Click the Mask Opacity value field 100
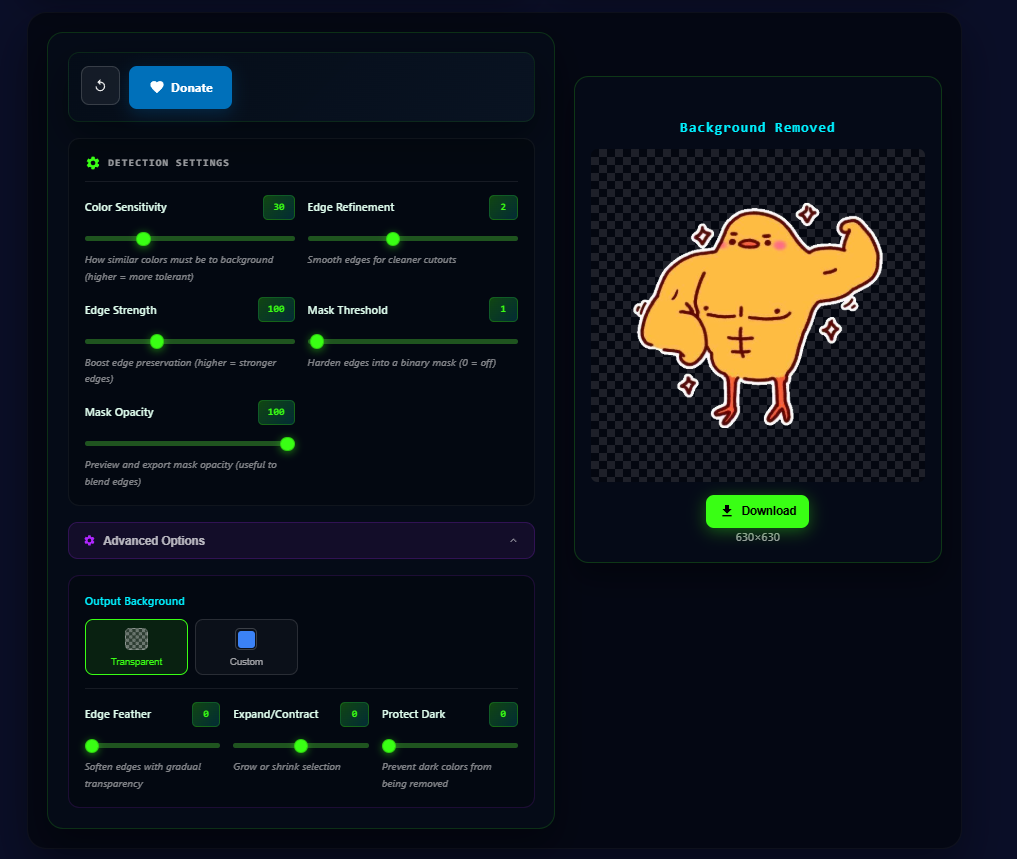 276,413
